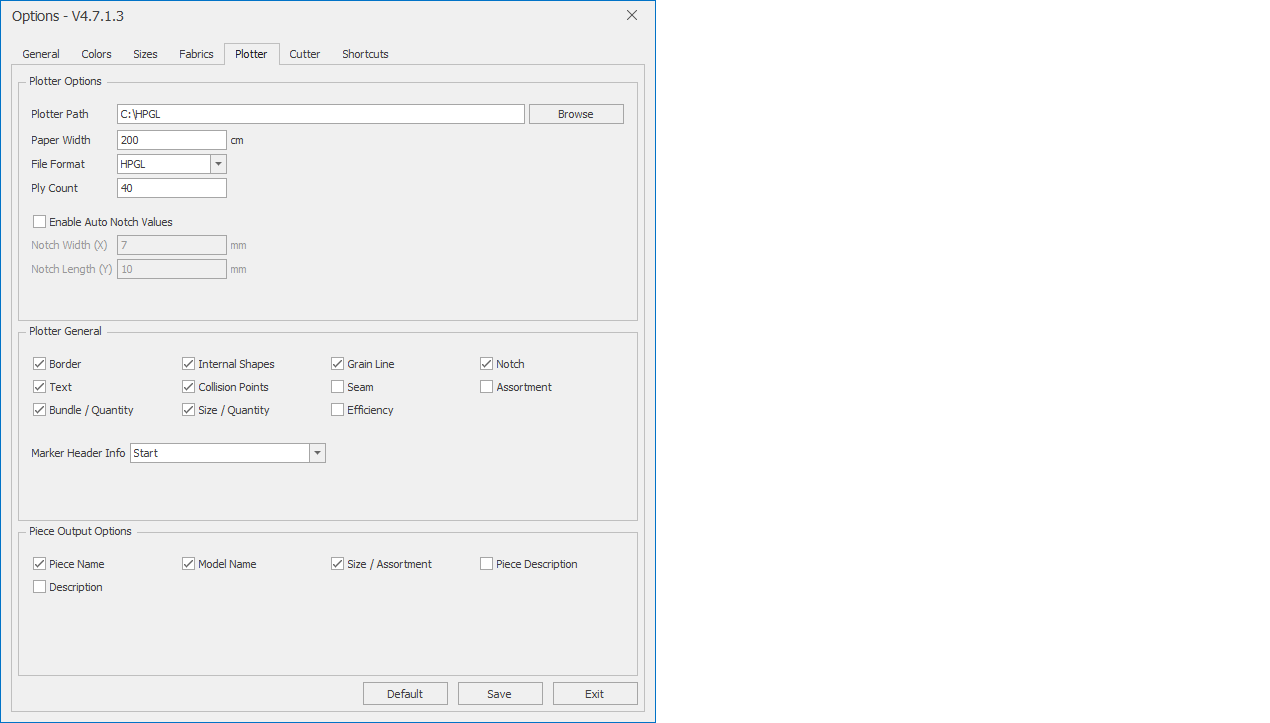The height and width of the screenshot is (723, 1270).
Task: Open the Marker Header Info dropdown
Action: [317, 453]
